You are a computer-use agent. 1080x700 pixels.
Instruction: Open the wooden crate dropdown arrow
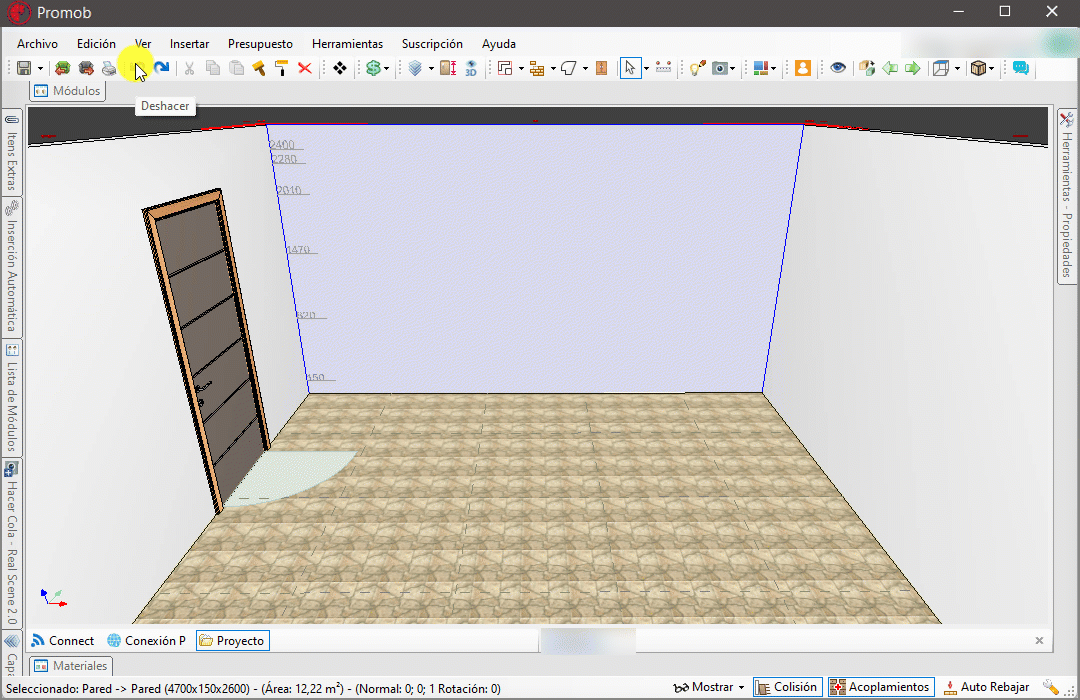tap(991, 68)
